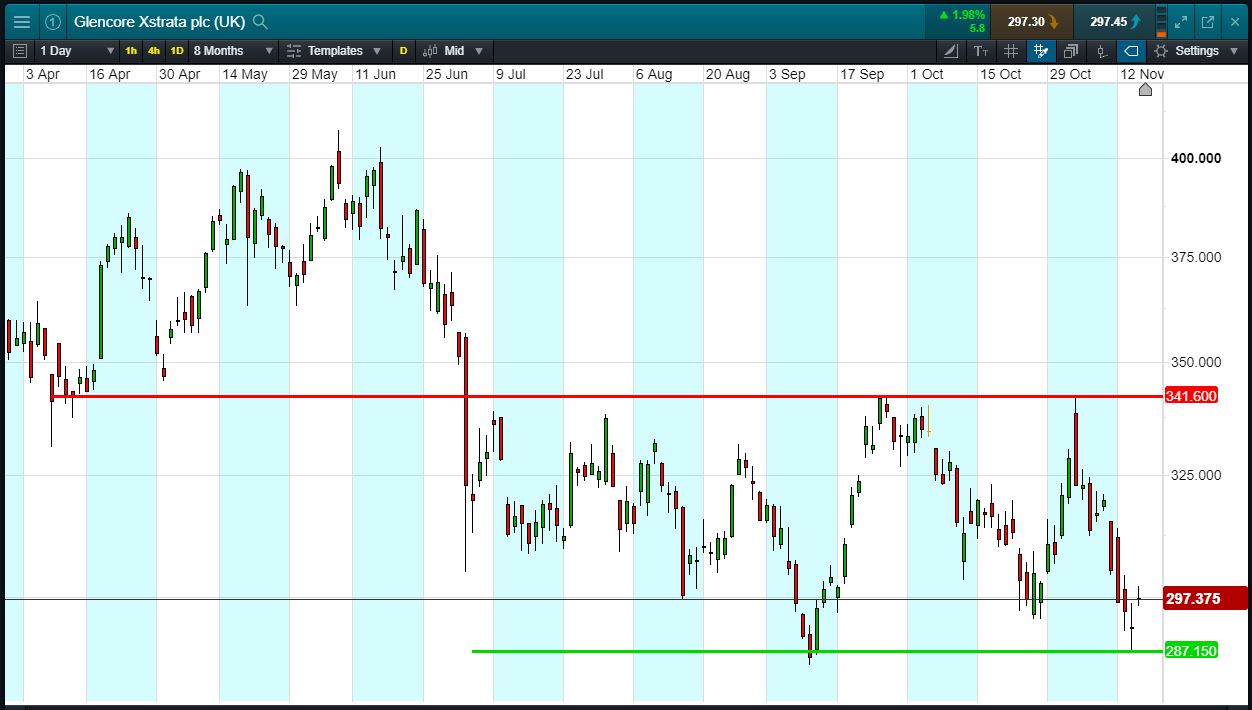The image size is (1252, 710).
Task: Toggle the price label tag icon
Action: [1131, 50]
